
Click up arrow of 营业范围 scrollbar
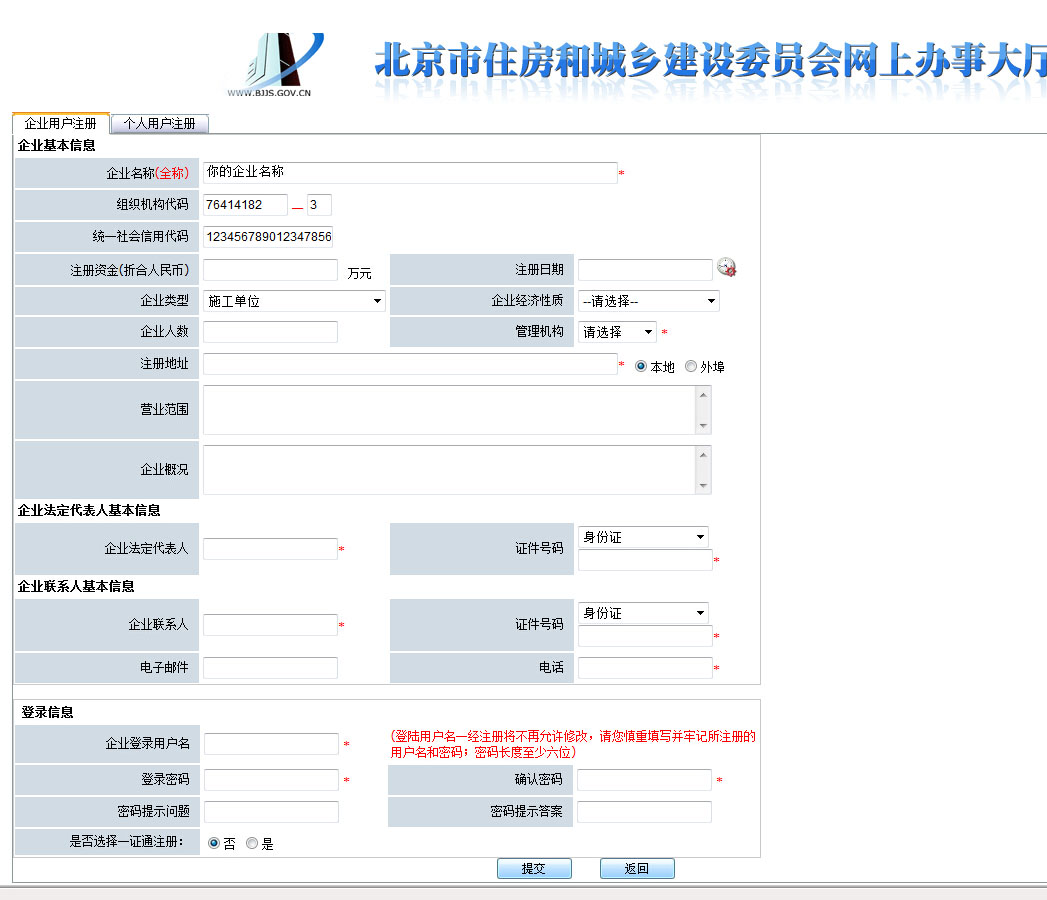(703, 395)
